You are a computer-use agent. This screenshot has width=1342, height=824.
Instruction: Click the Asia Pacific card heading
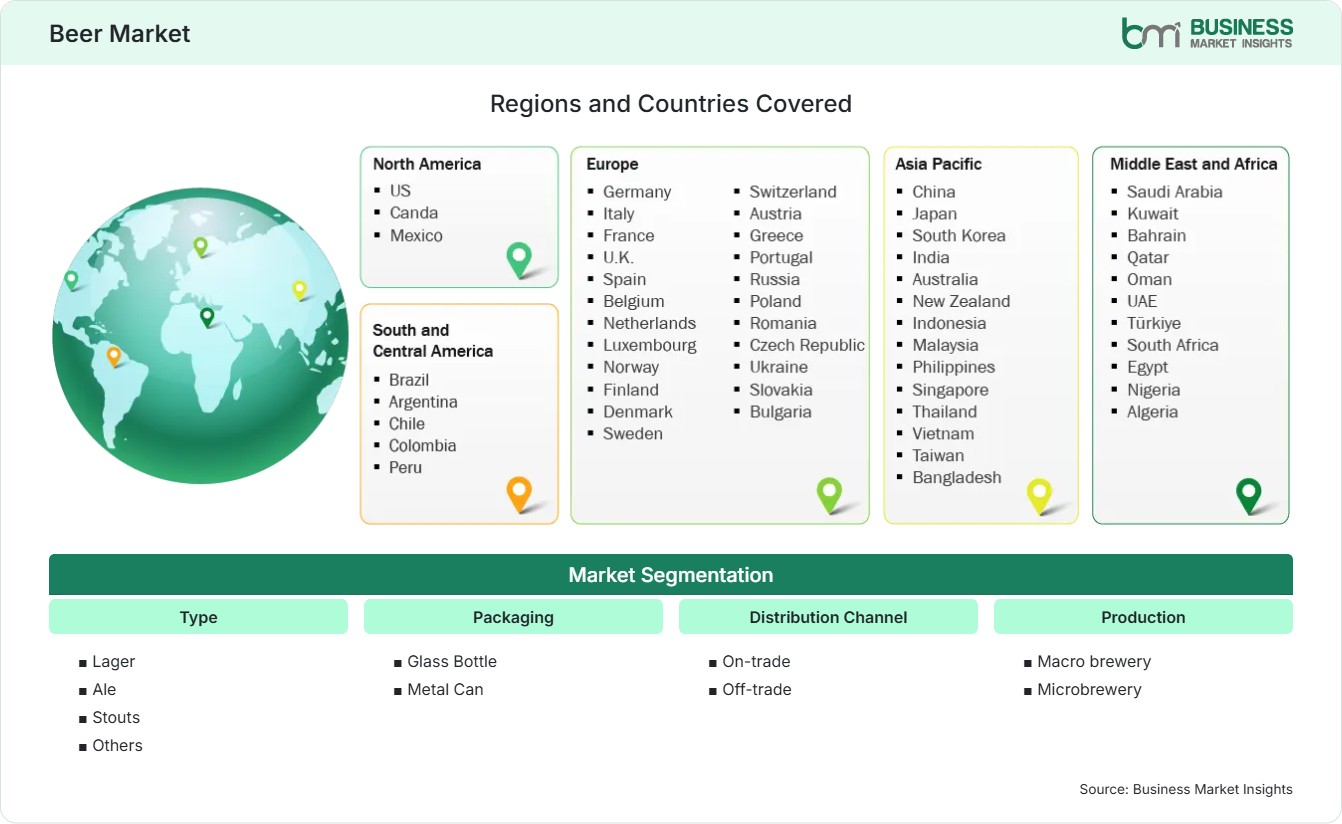tap(939, 164)
